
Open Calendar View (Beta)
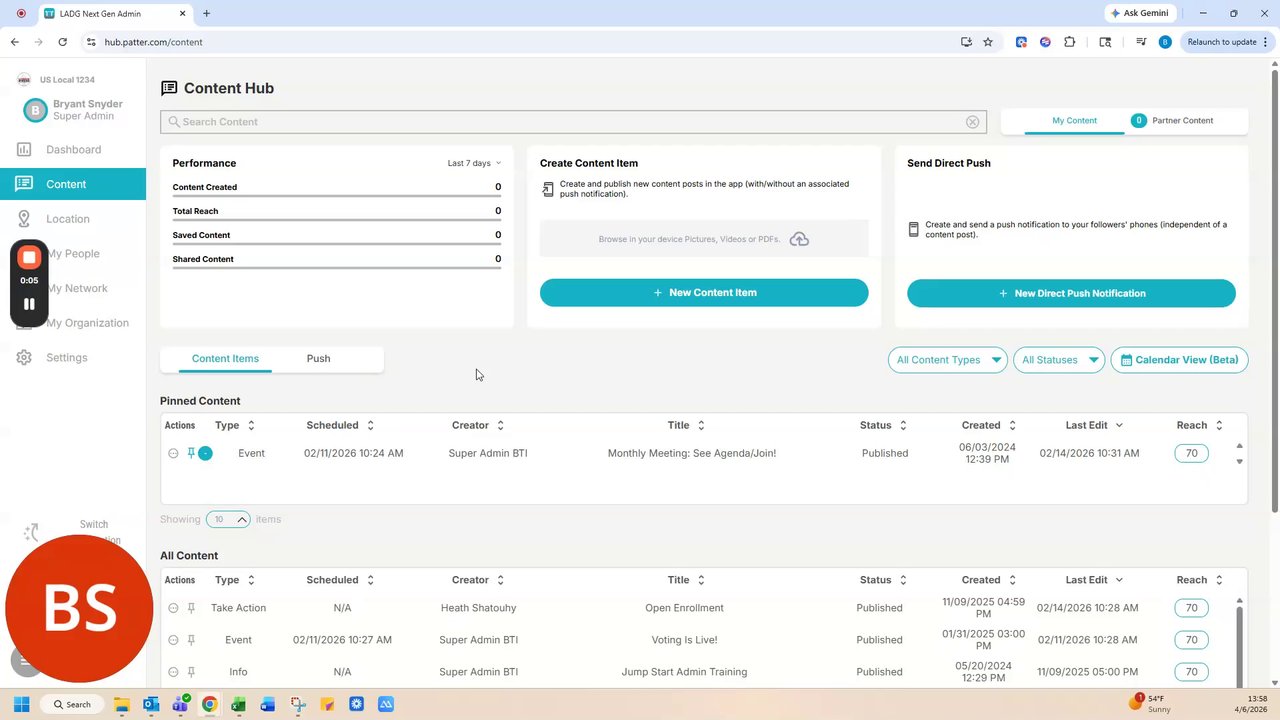pyautogui.click(x=1179, y=360)
